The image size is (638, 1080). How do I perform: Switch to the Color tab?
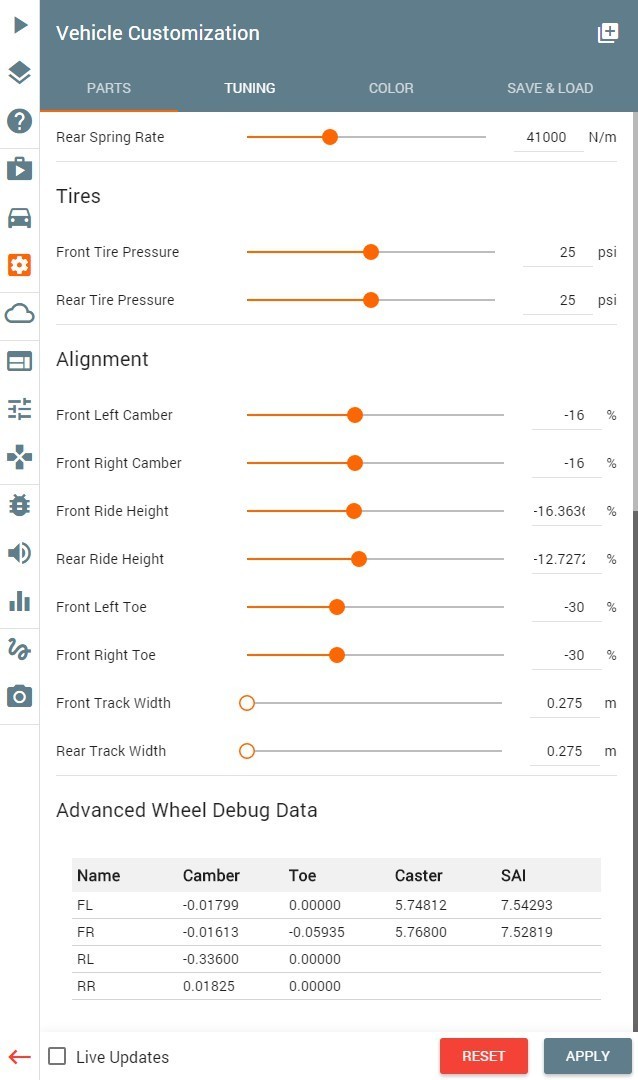391,88
